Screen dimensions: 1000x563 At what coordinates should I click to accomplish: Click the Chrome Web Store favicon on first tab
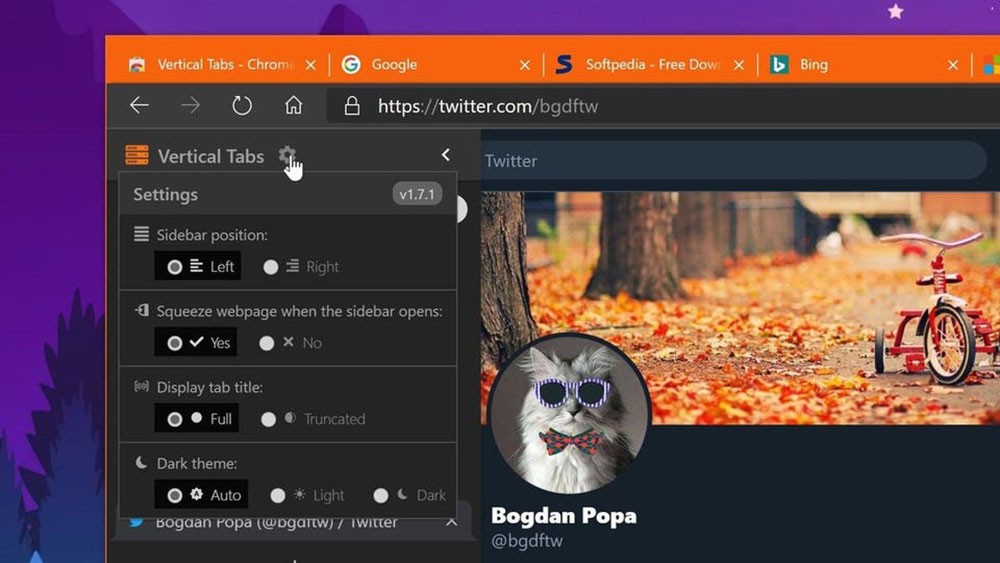coord(136,64)
